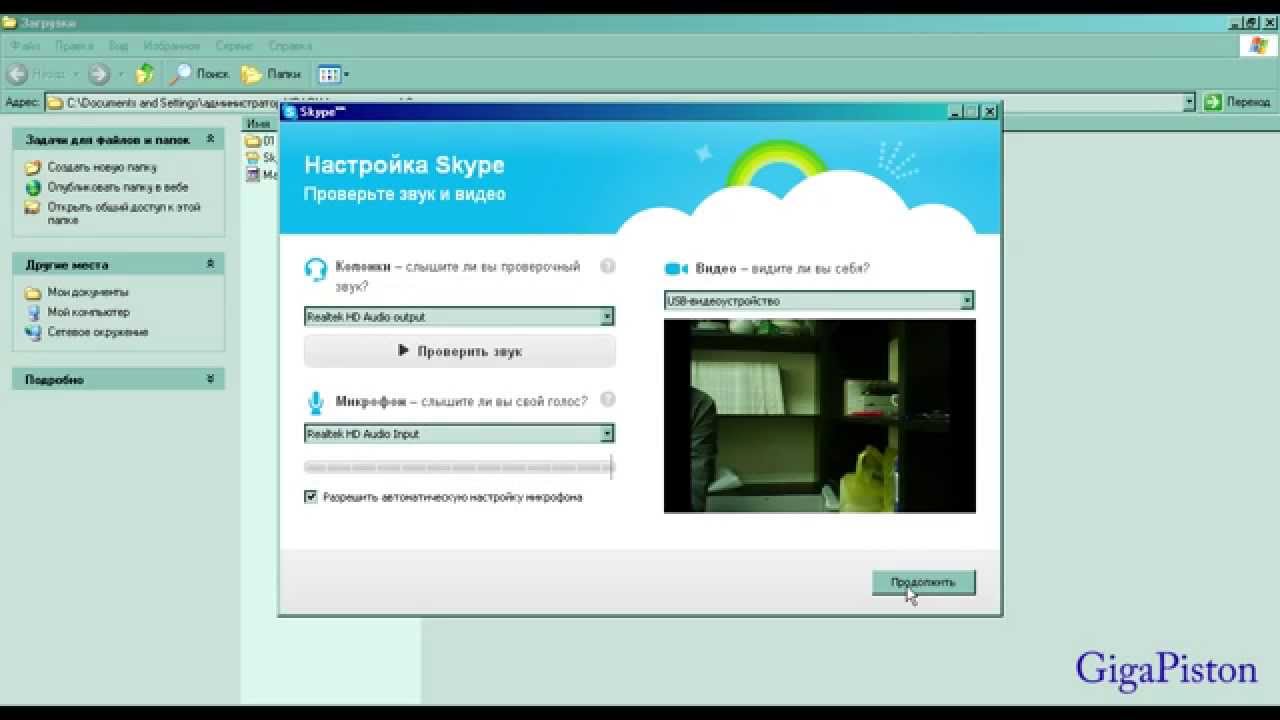Click Открыть общий доступ к этой папке
Screen dimensions: 1280x720
[x=124, y=213]
